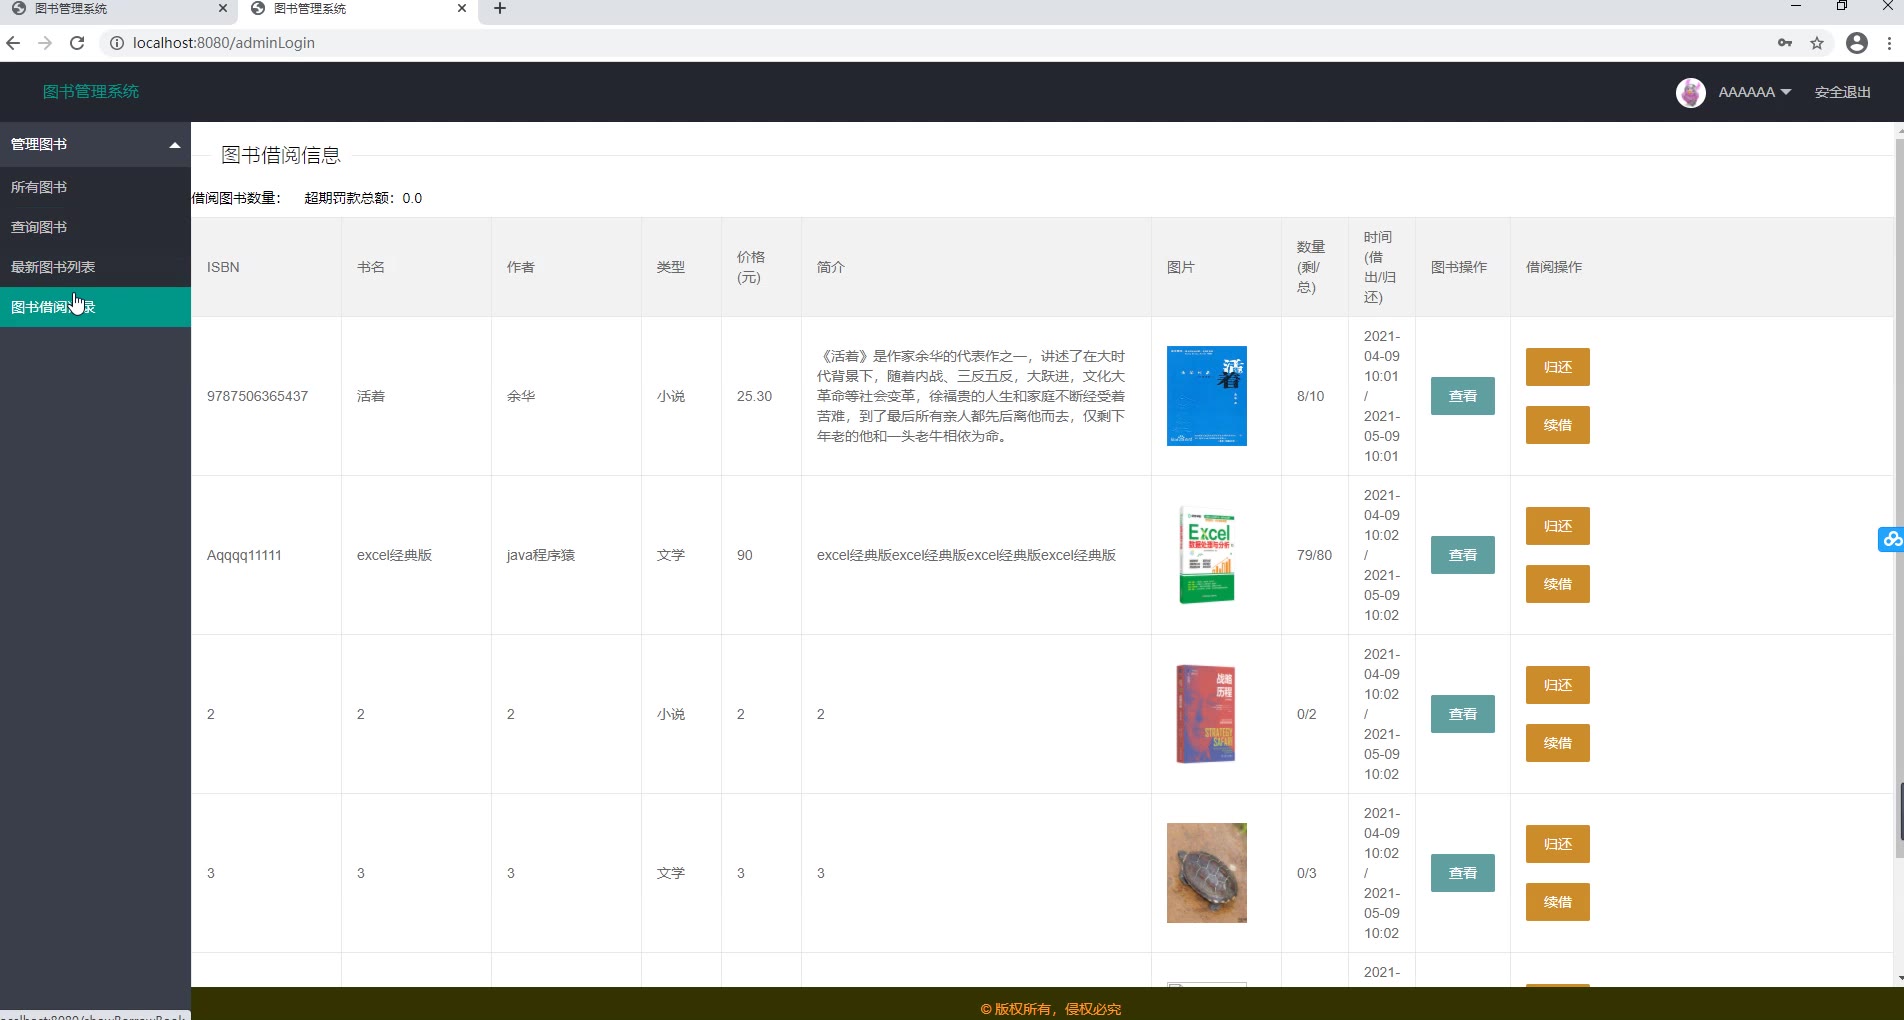Click 归还 in the row with quantity 0/3
The width and height of the screenshot is (1904, 1020).
tap(1558, 844)
